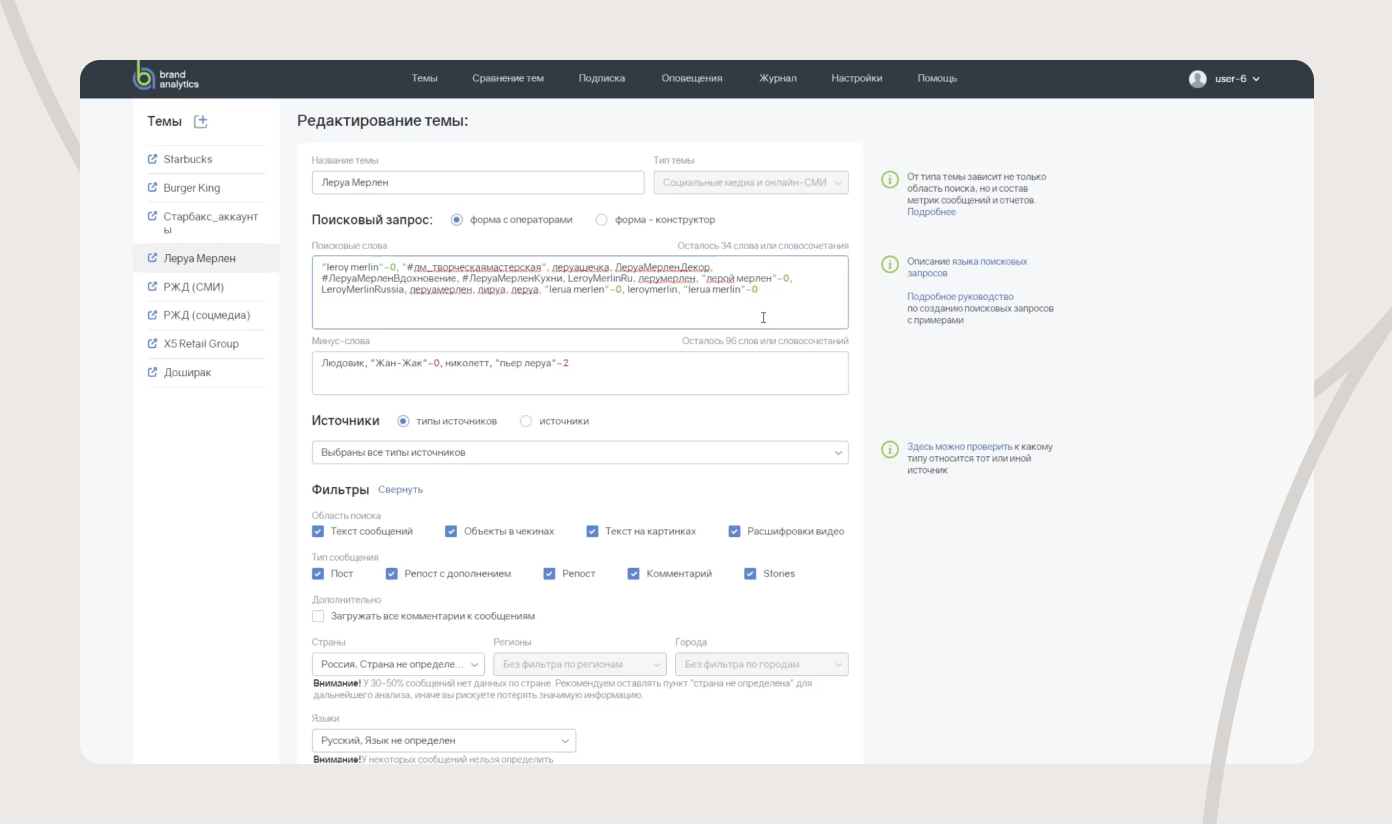1392x824 pixels.
Task: Open Starbucks external link icon
Action: click(x=153, y=159)
